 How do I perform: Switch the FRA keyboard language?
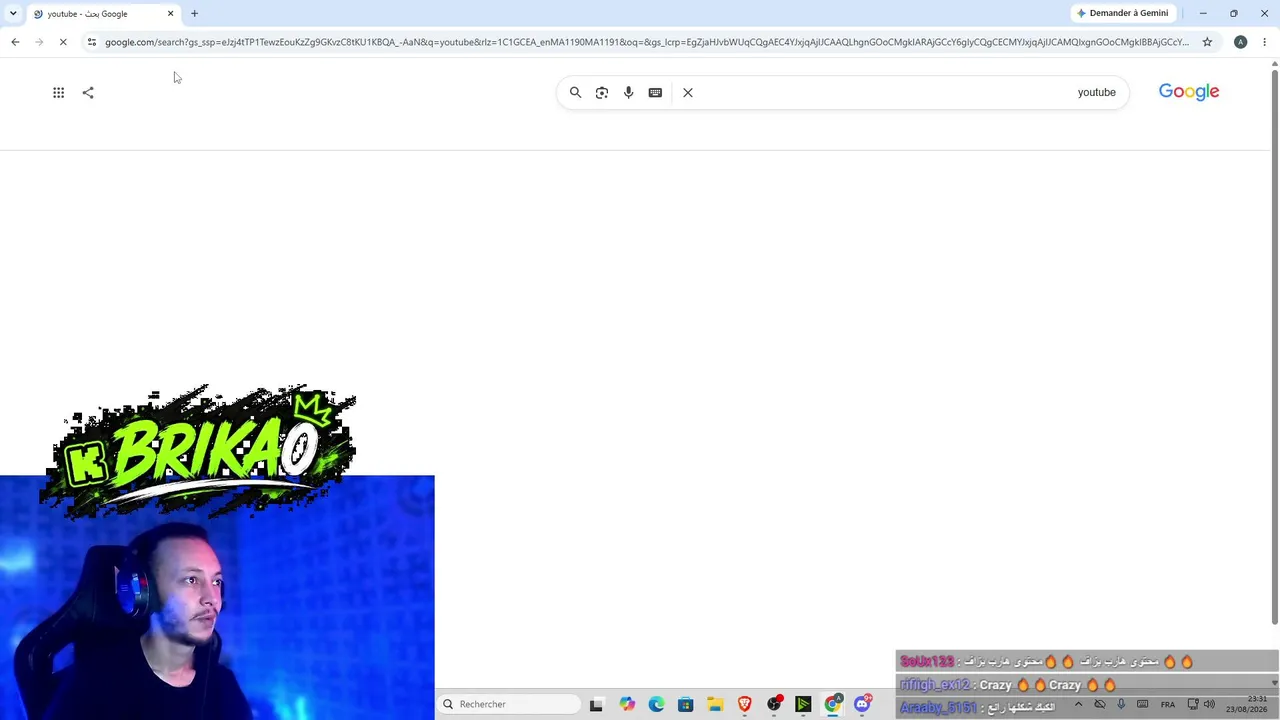tap(1167, 705)
